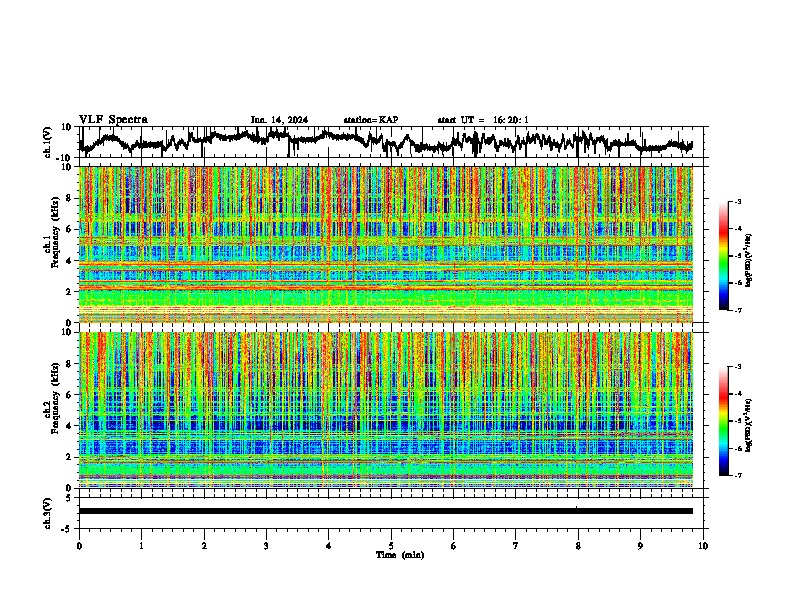792x612 pixels.
Task: Click time axis tick label '7'
Action: 516,546
